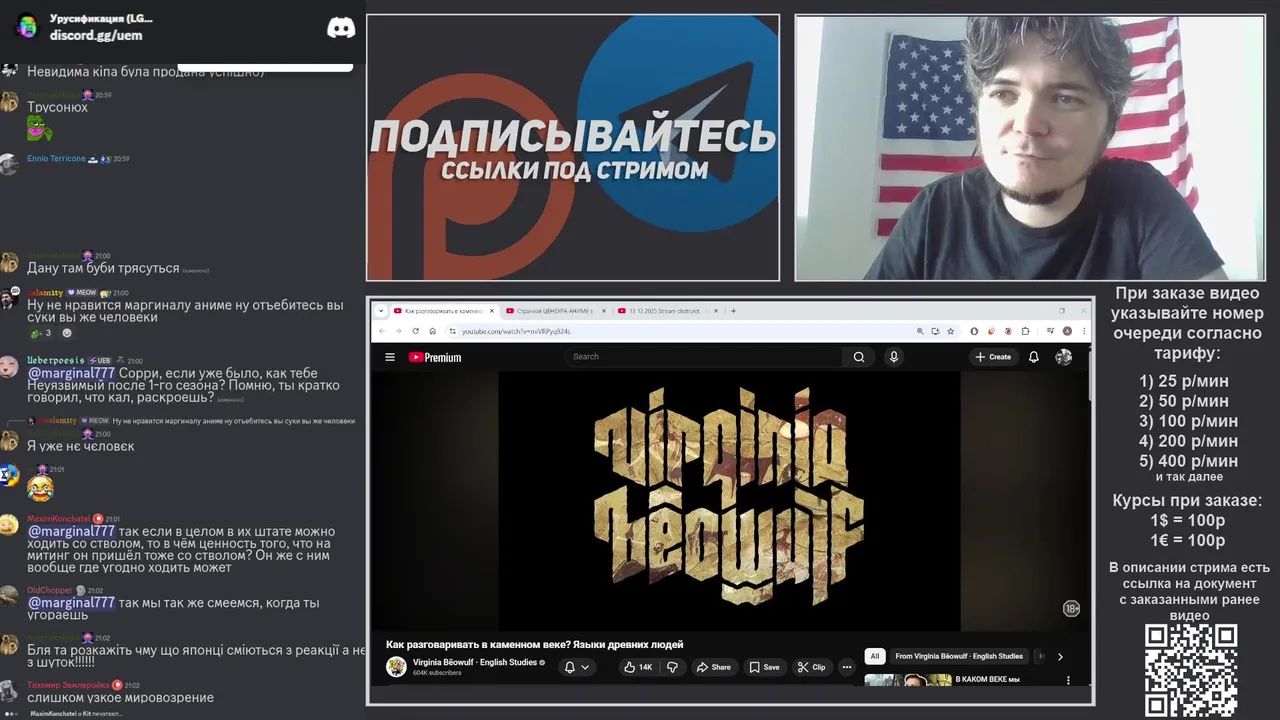Click the youtube.com address bar URL
This screenshot has height=720, width=1280.
[x=517, y=331]
